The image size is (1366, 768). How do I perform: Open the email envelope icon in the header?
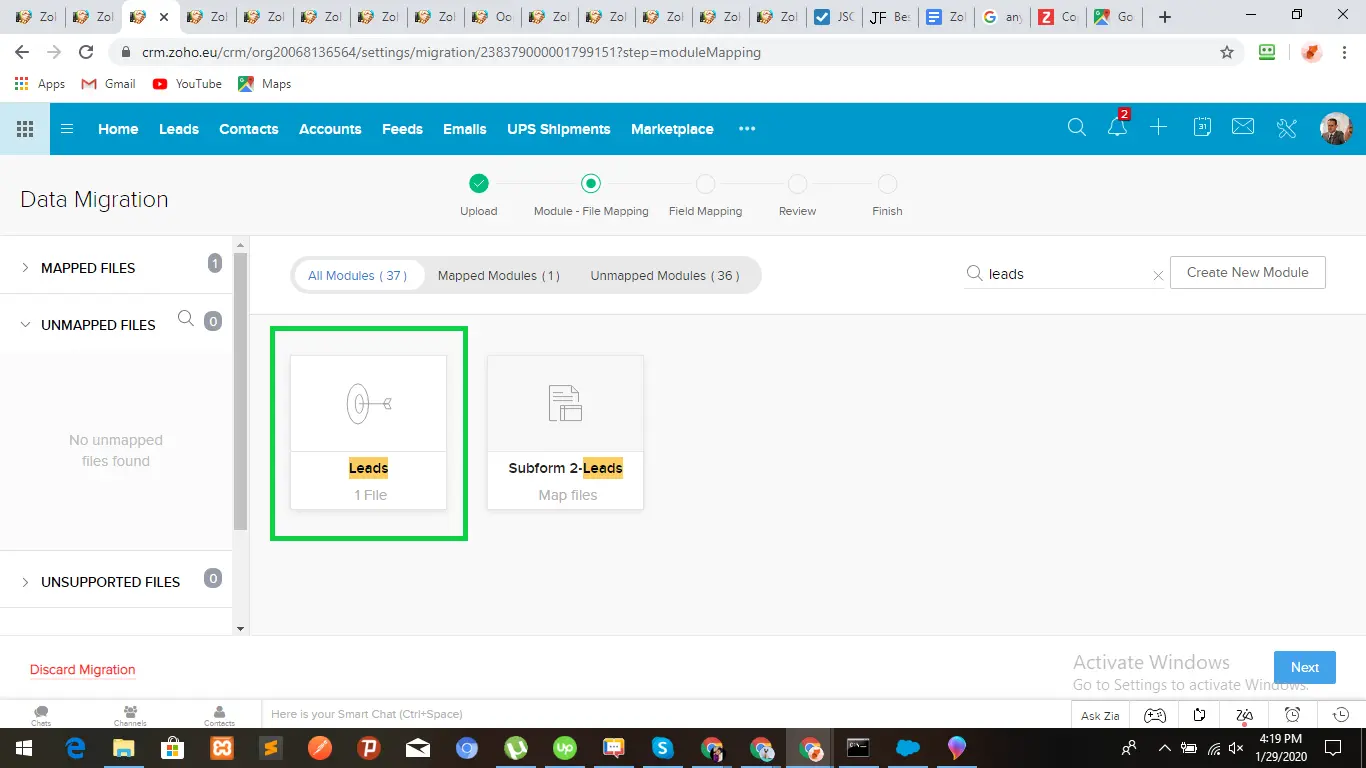click(1243, 127)
